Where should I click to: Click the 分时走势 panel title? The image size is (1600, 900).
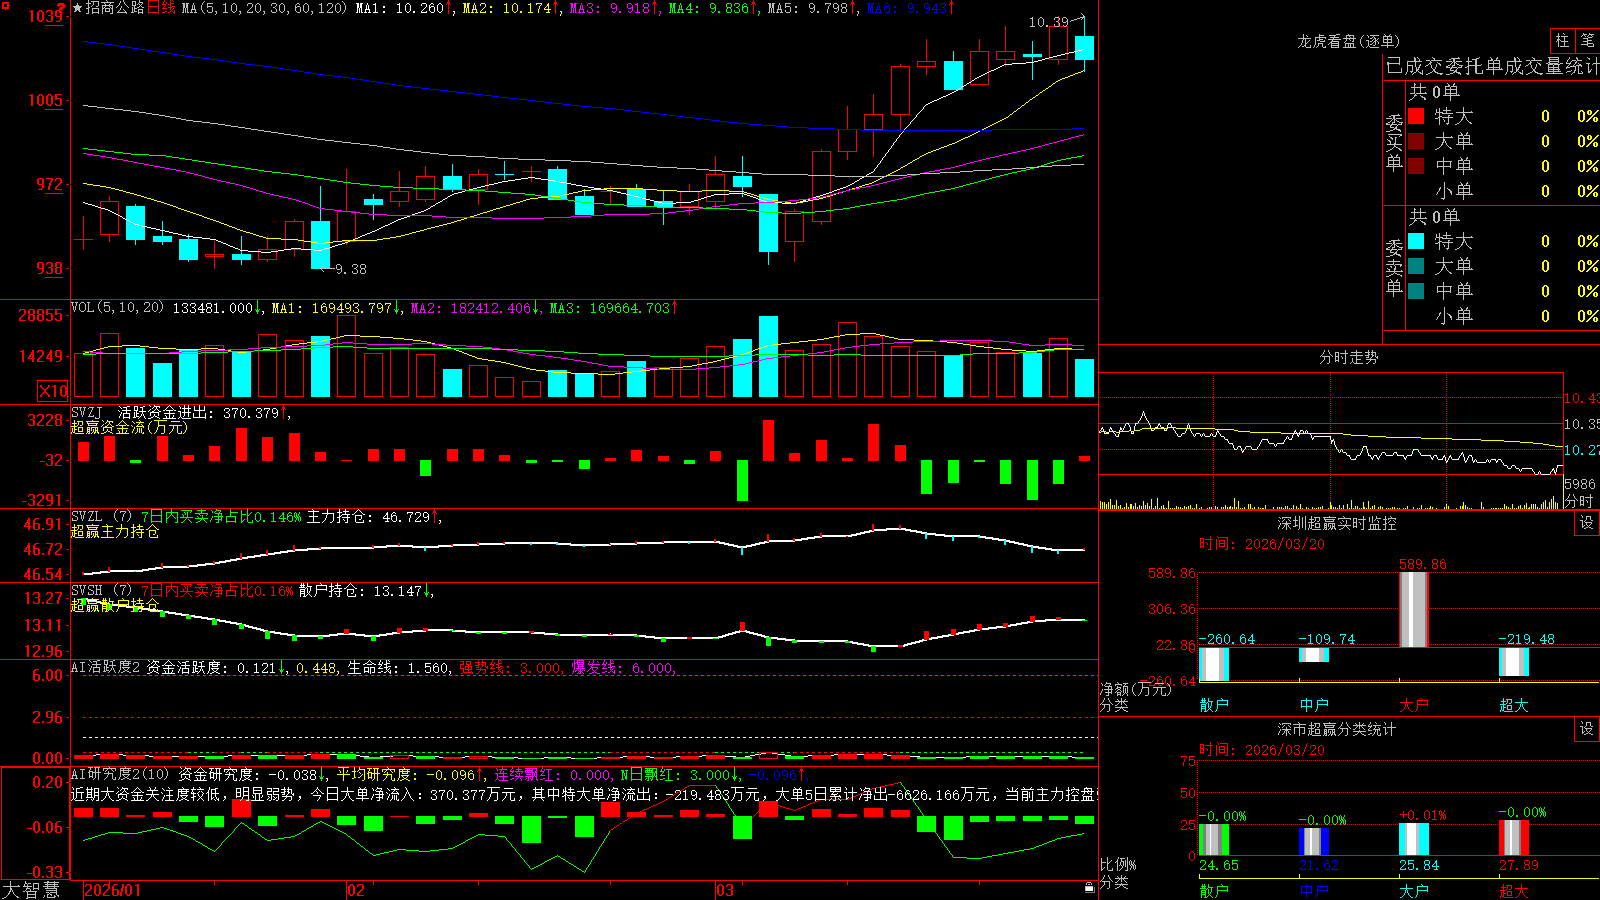pyautogui.click(x=1348, y=357)
